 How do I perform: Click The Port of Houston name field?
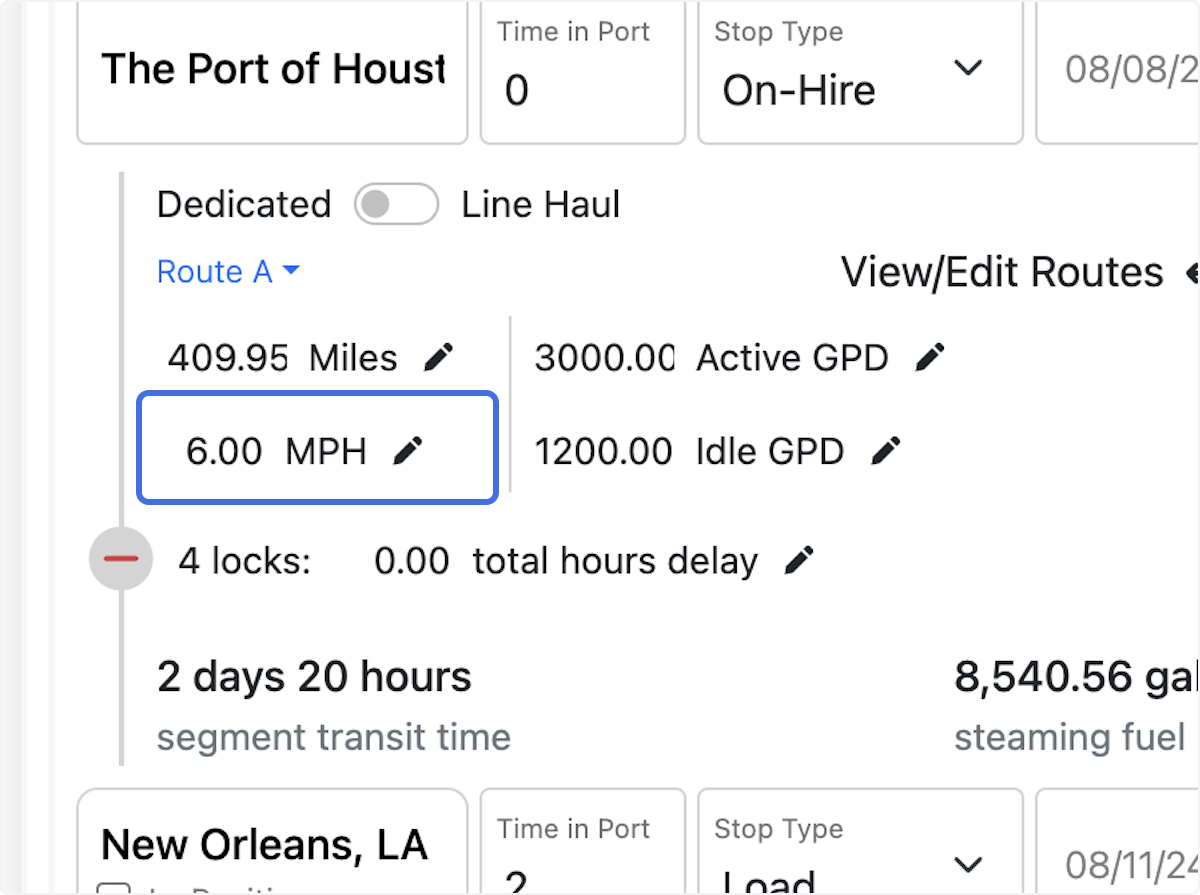tap(270, 69)
